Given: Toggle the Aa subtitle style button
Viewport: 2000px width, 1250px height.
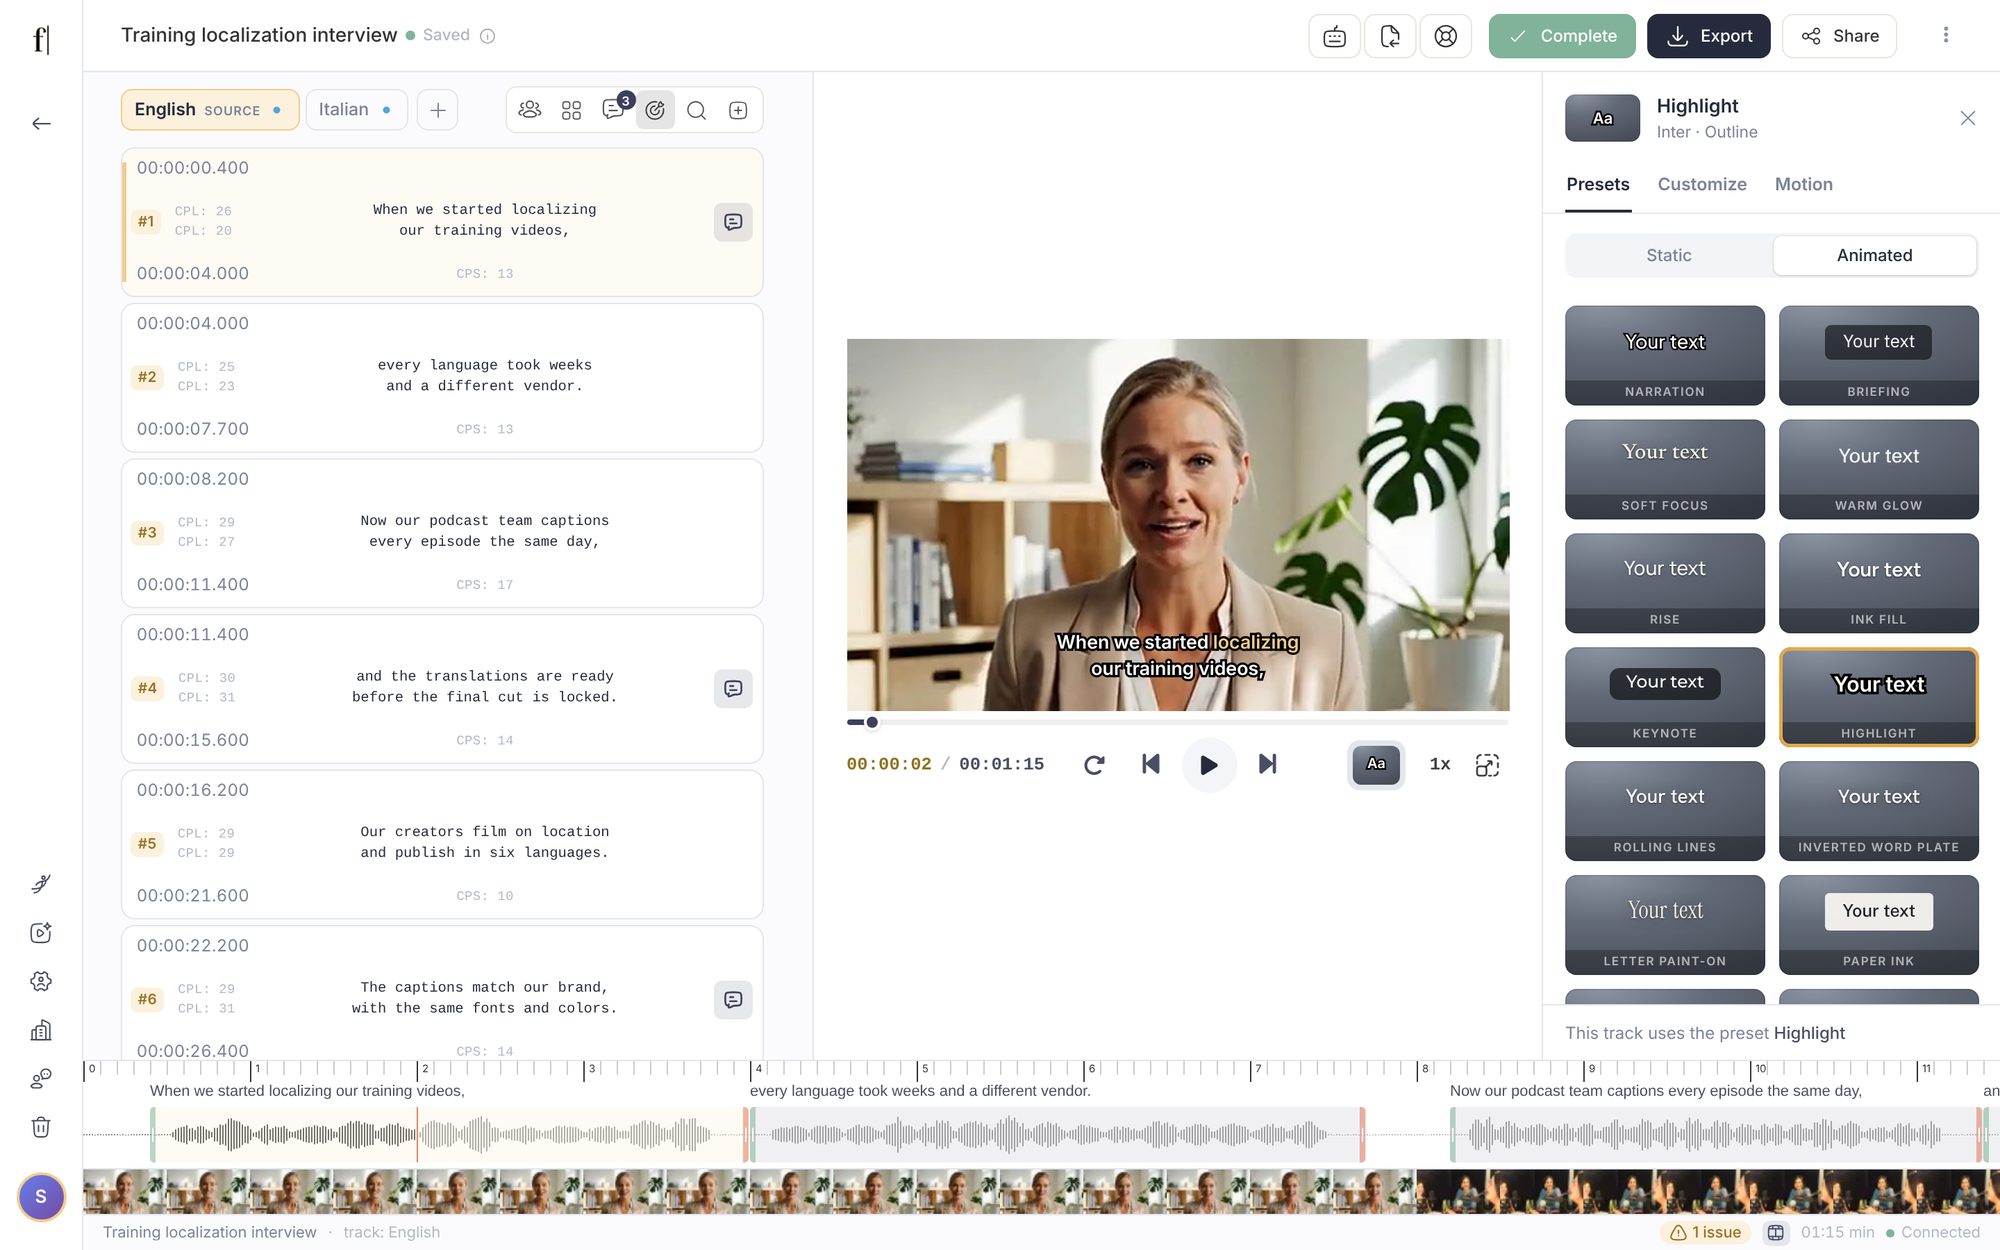Looking at the screenshot, I should tap(1376, 764).
